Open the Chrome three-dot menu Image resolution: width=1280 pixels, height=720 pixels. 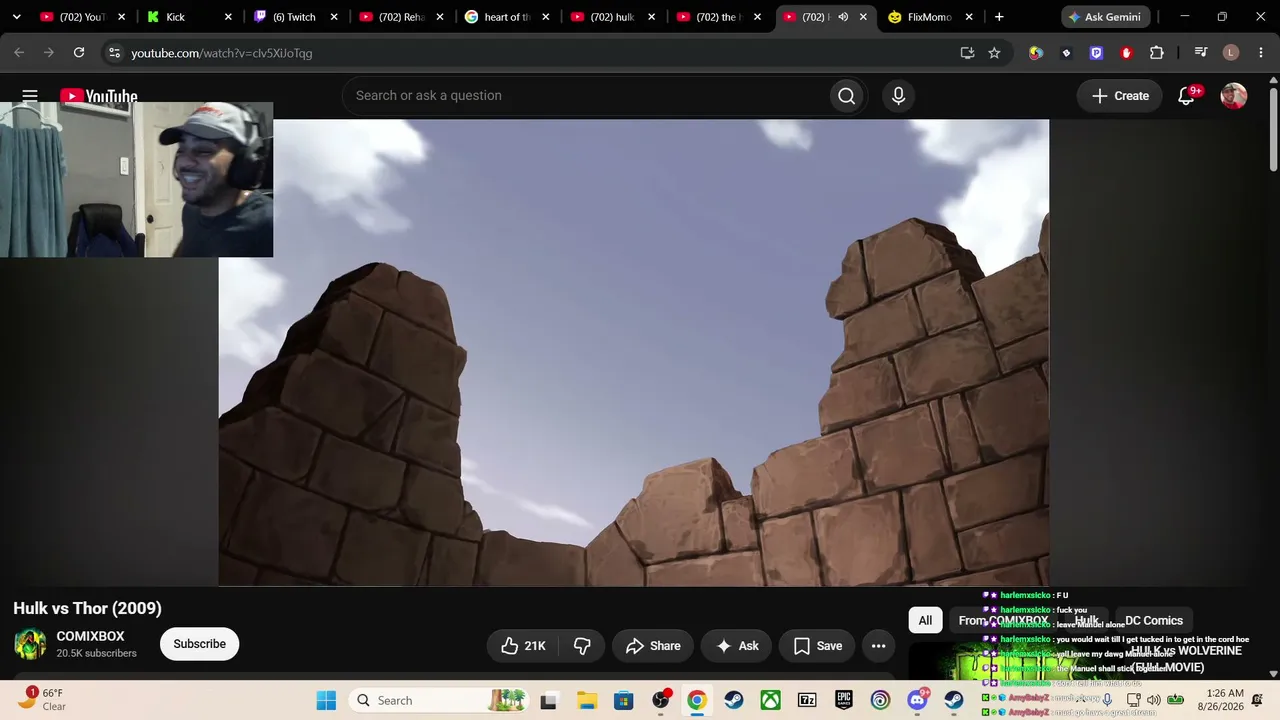pos(1260,53)
